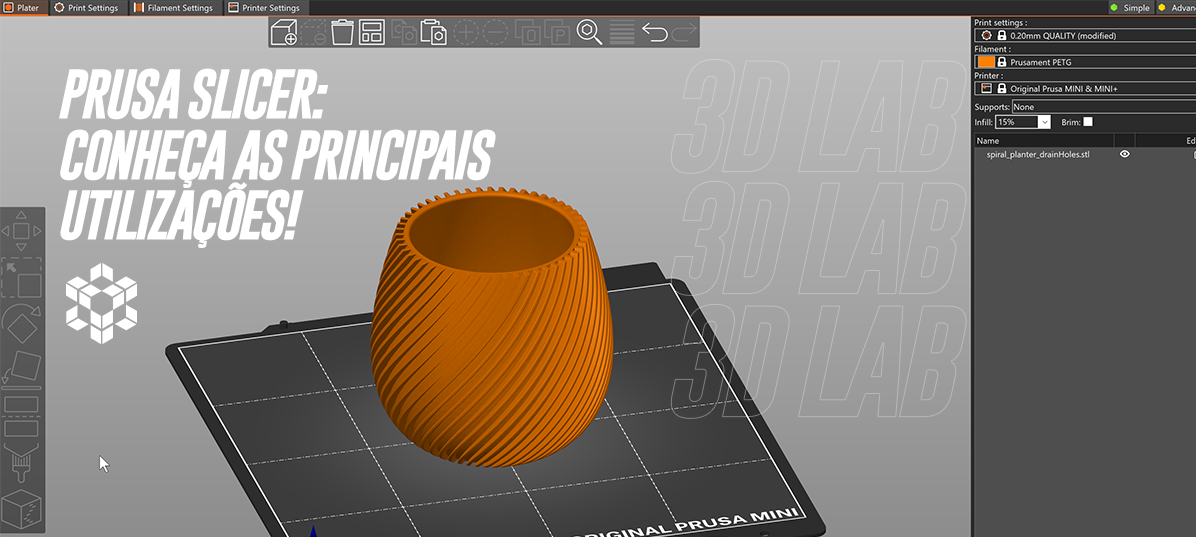Select the Paint-on supports brush tool
The height and width of the screenshot is (537, 1196).
coord(21,463)
